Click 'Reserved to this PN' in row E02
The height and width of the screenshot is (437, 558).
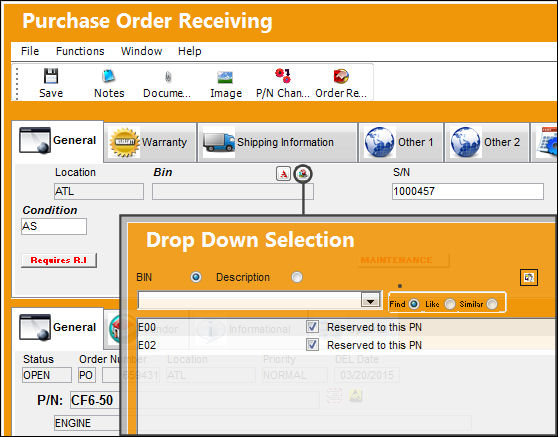coord(374,345)
